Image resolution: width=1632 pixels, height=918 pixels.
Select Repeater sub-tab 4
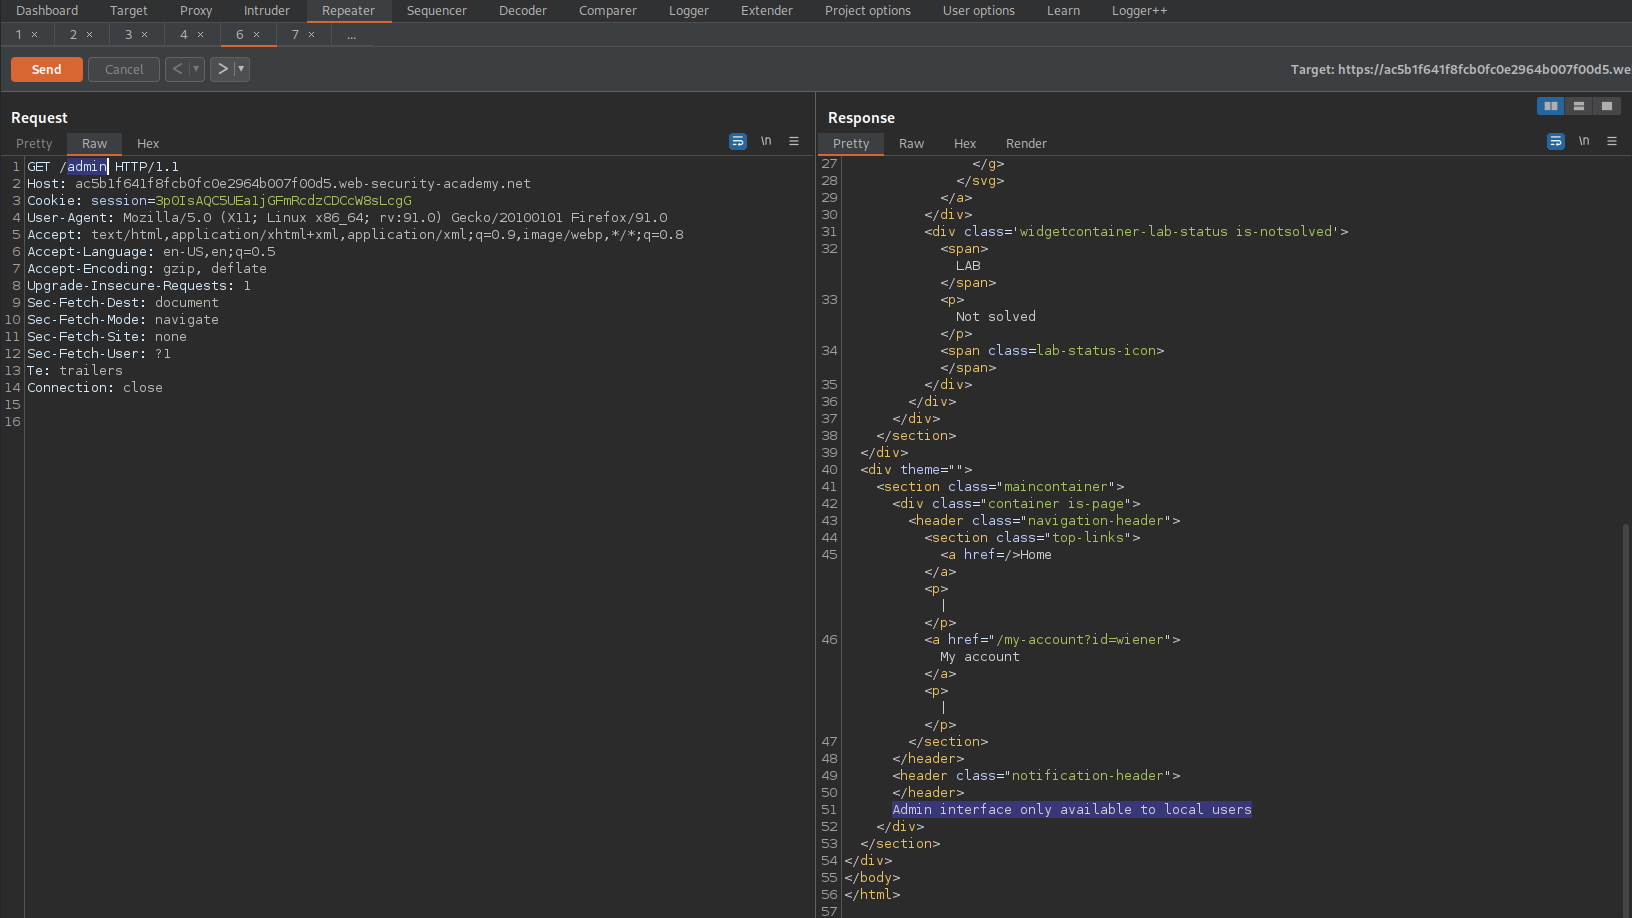pos(184,35)
